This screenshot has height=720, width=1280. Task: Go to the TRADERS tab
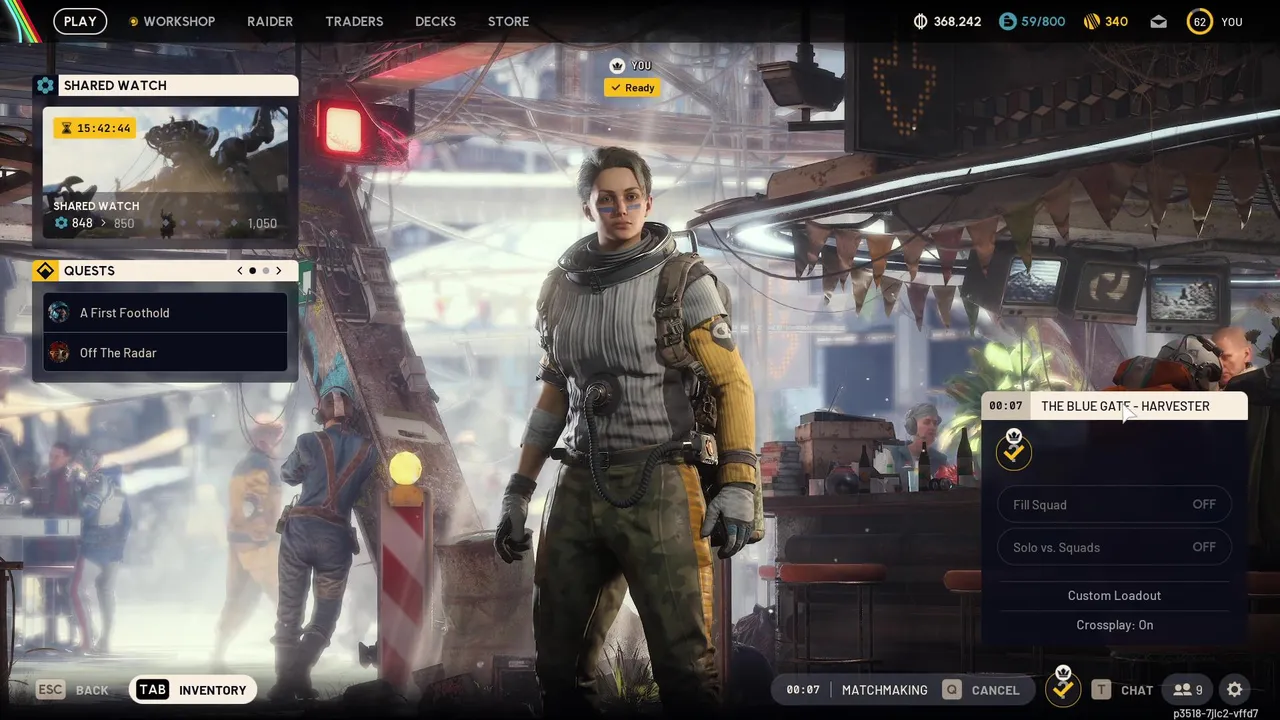pyautogui.click(x=354, y=21)
